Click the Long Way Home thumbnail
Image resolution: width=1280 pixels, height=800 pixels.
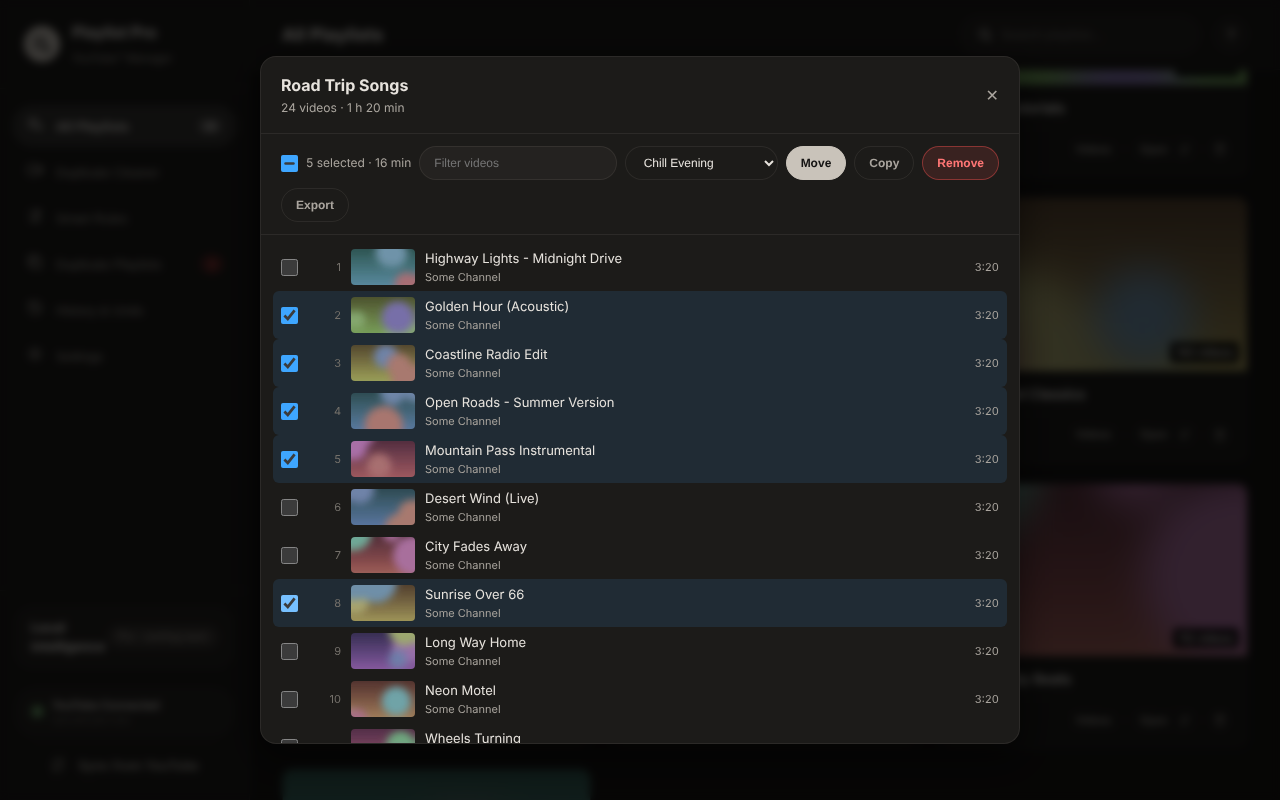coord(383,651)
